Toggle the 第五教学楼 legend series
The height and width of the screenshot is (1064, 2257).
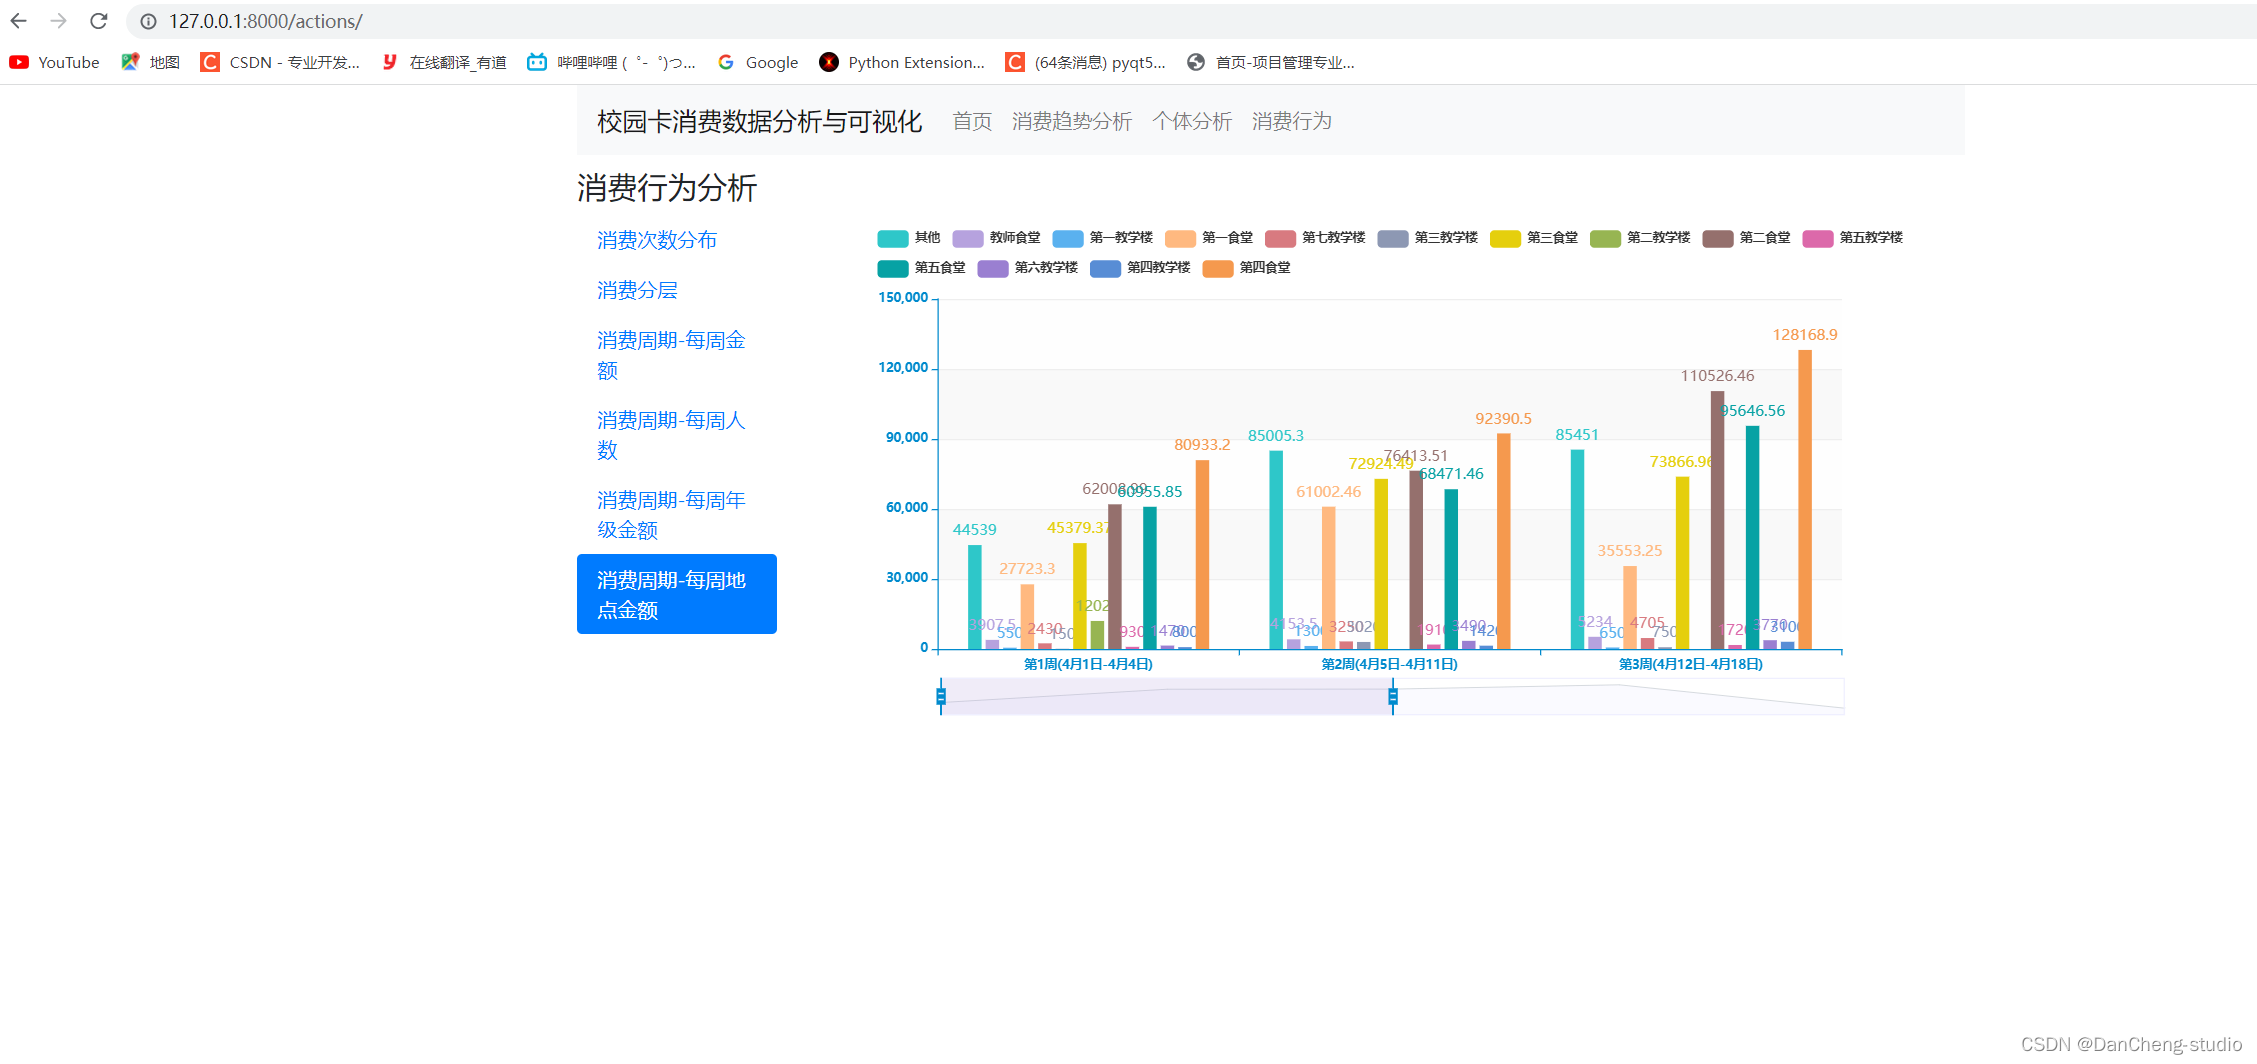pyautogui.click(x=1852, y=238)
